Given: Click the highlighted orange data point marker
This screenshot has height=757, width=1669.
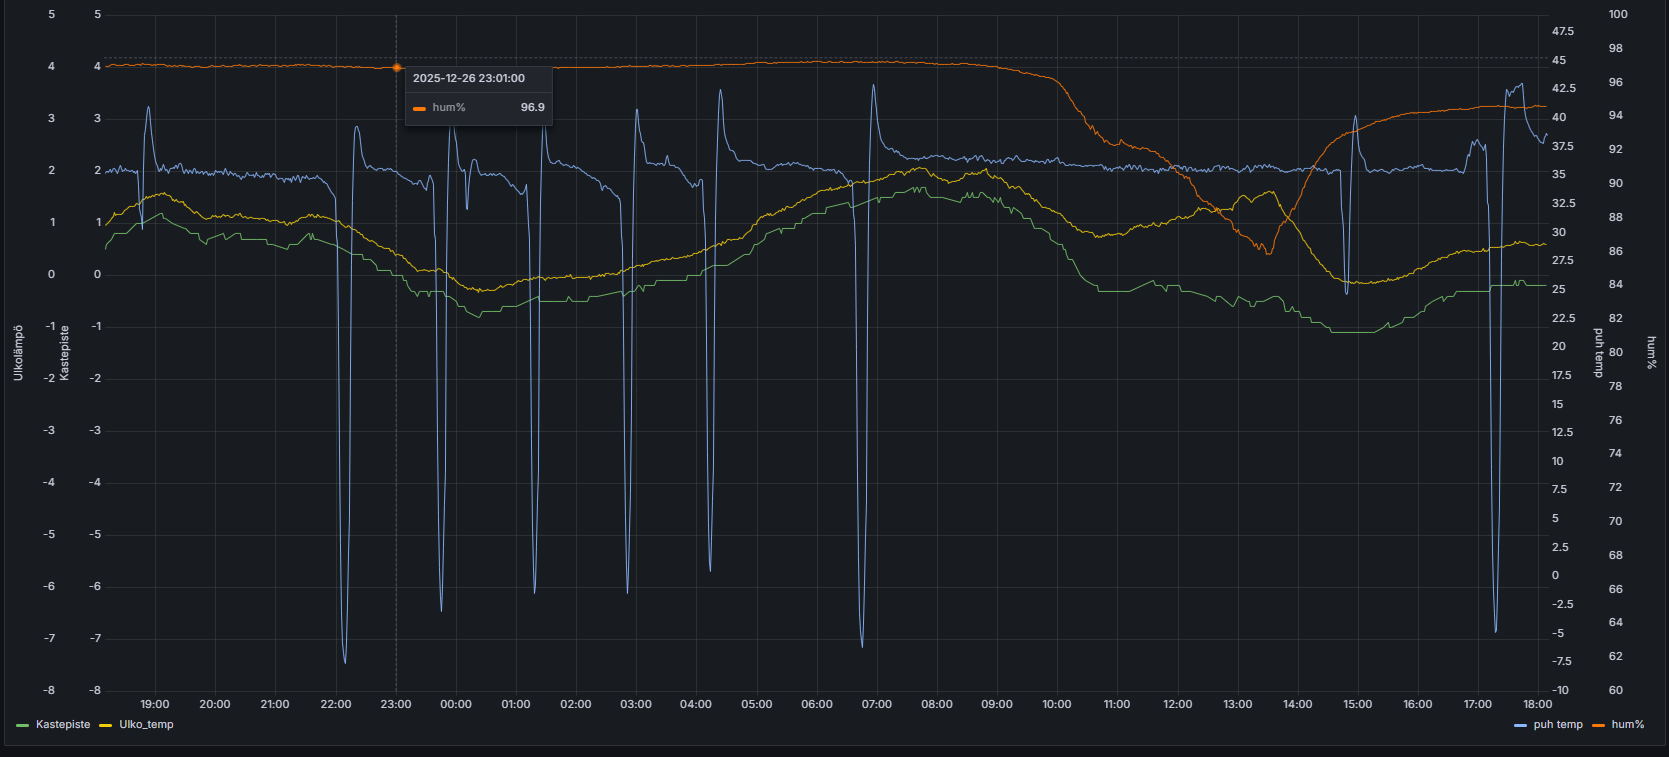Looking at the screenshot, I should [397, 68].
